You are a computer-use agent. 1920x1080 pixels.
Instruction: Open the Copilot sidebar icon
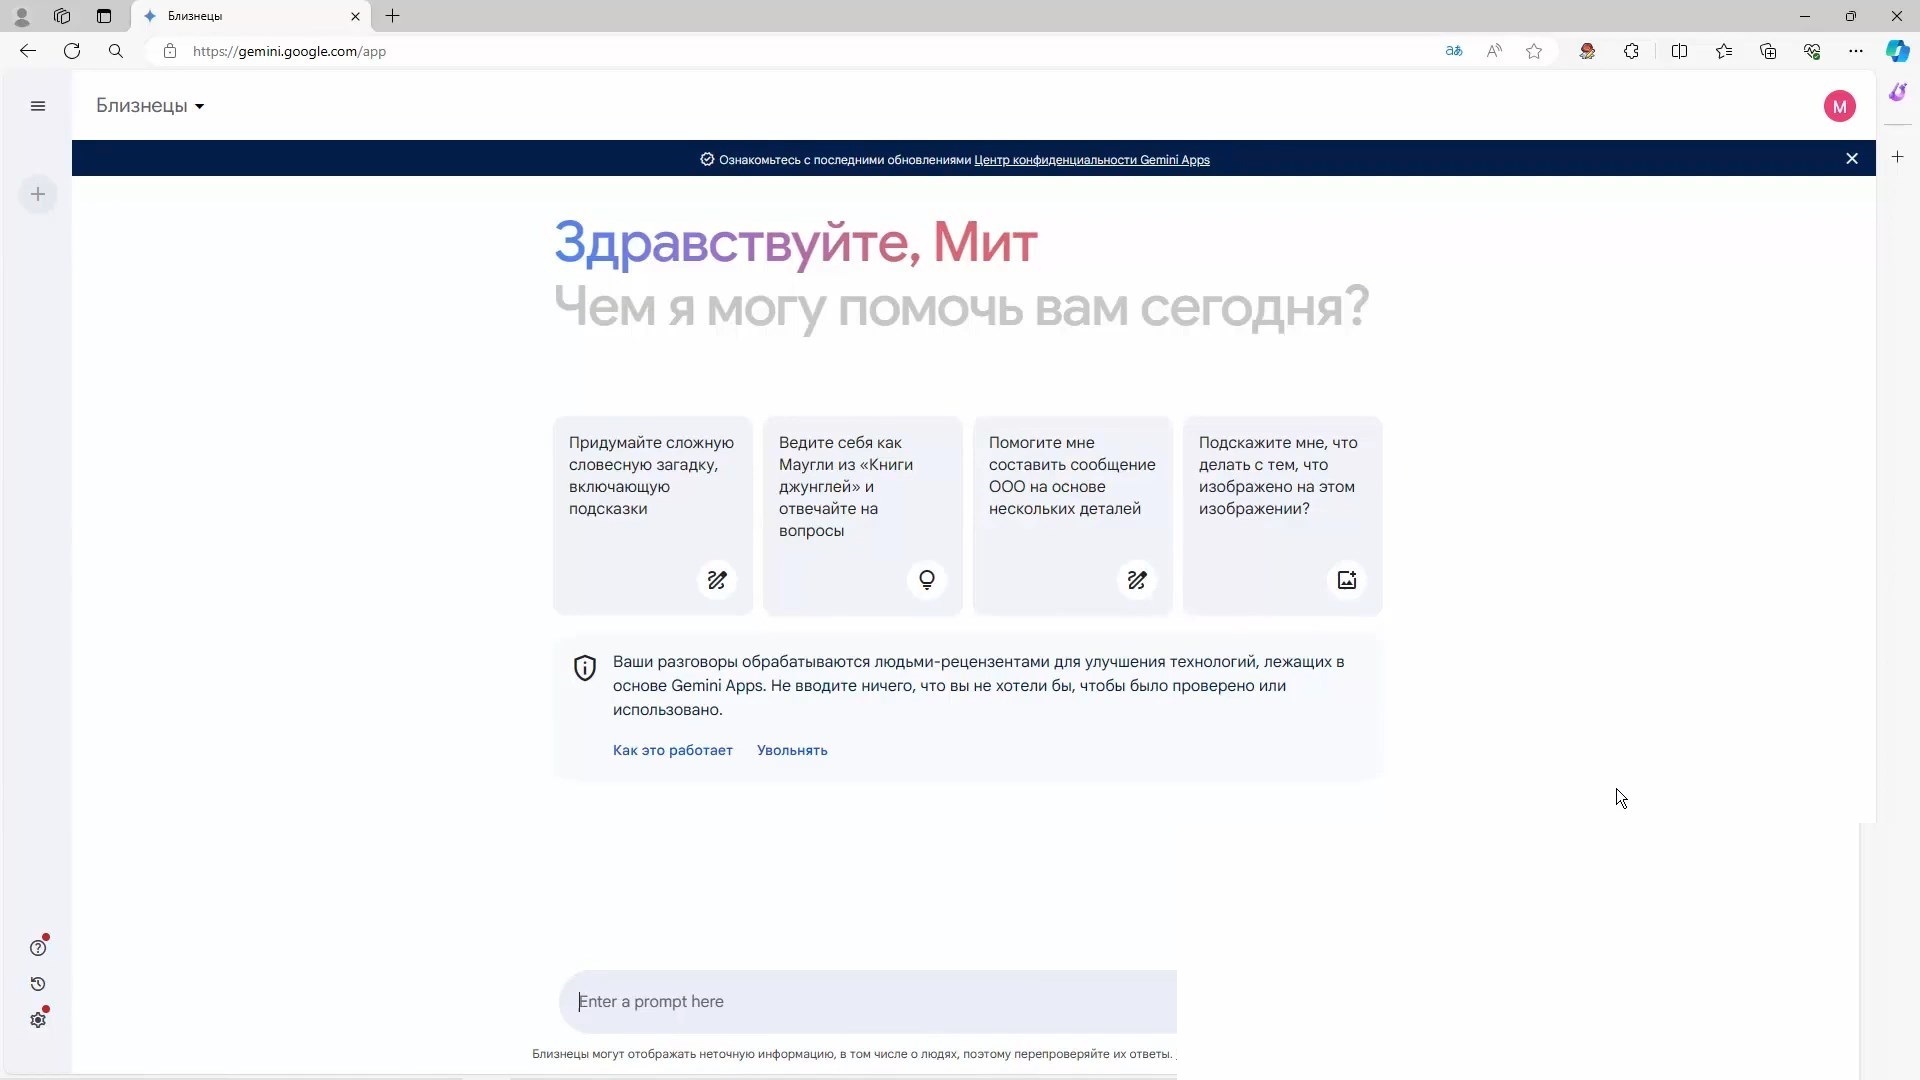[1897, 51]
